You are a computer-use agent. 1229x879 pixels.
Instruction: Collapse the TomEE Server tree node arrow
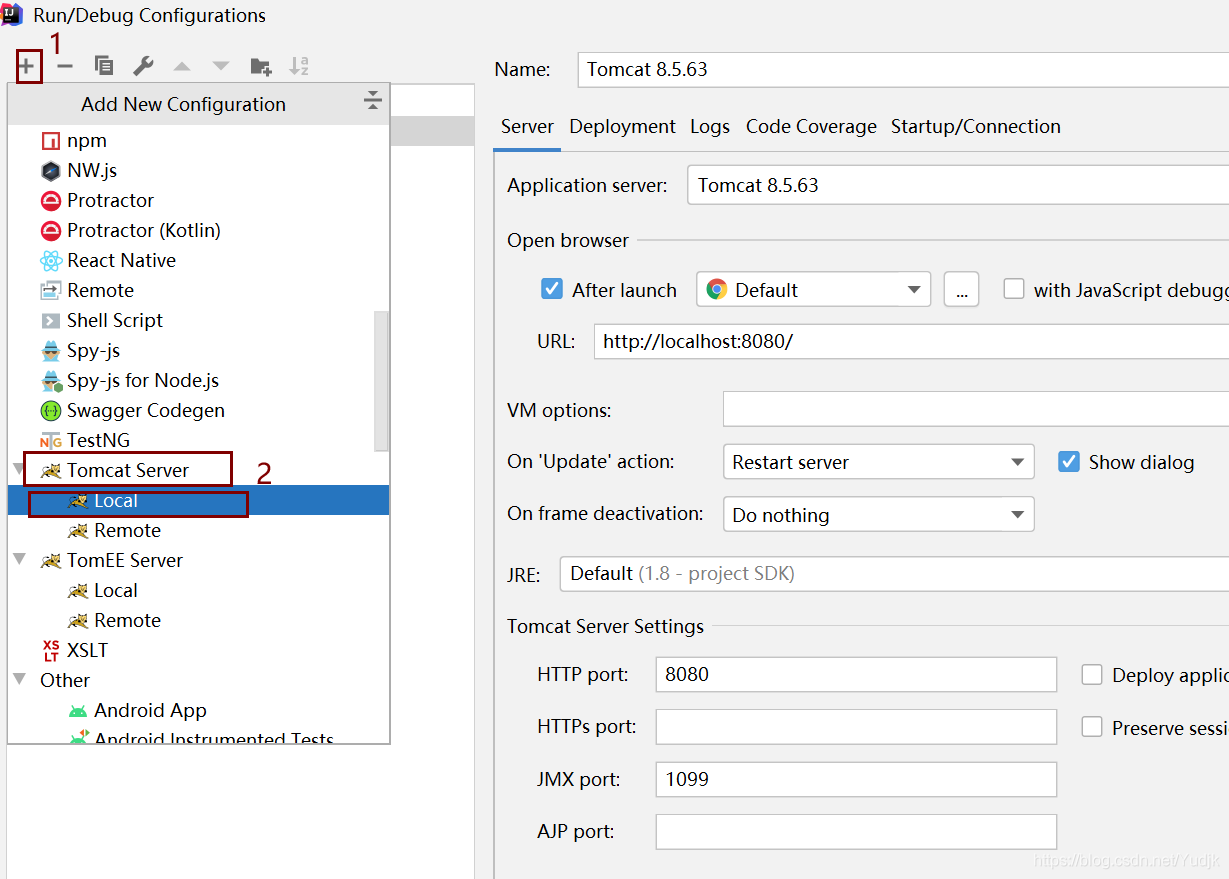pyautogui.click(x=20, y=560)
